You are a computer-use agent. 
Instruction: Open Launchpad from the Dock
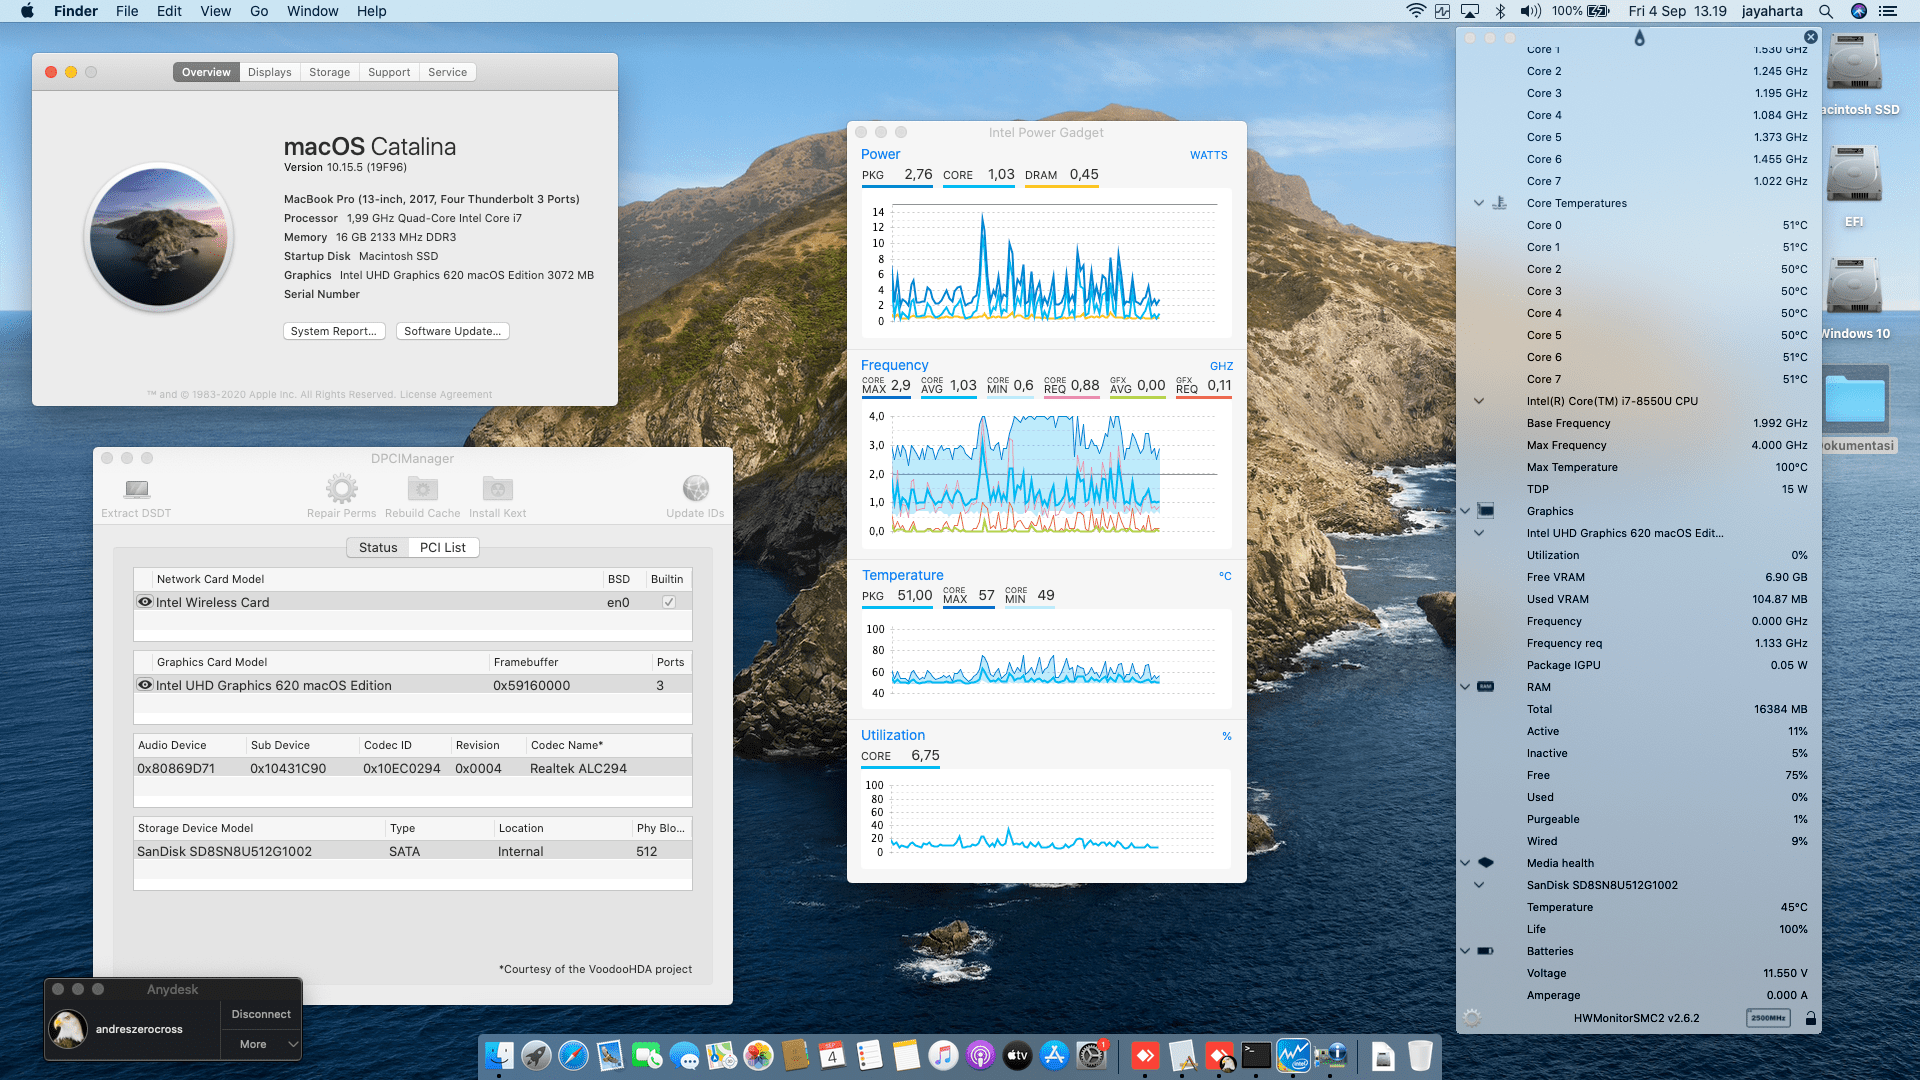[x=536, y=1055]
